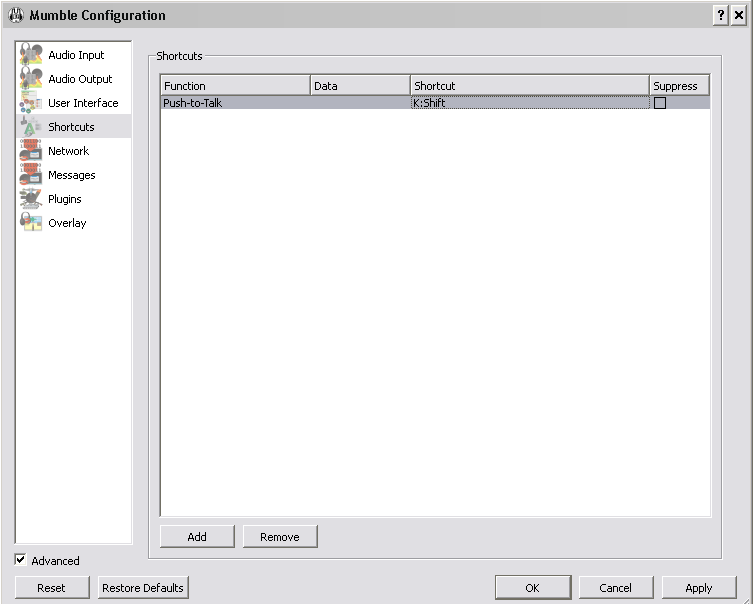Toggle Suppress checkbox for Push-to-Talk
This screenshot has height=604, width=753.
click(x=660, y=103)
